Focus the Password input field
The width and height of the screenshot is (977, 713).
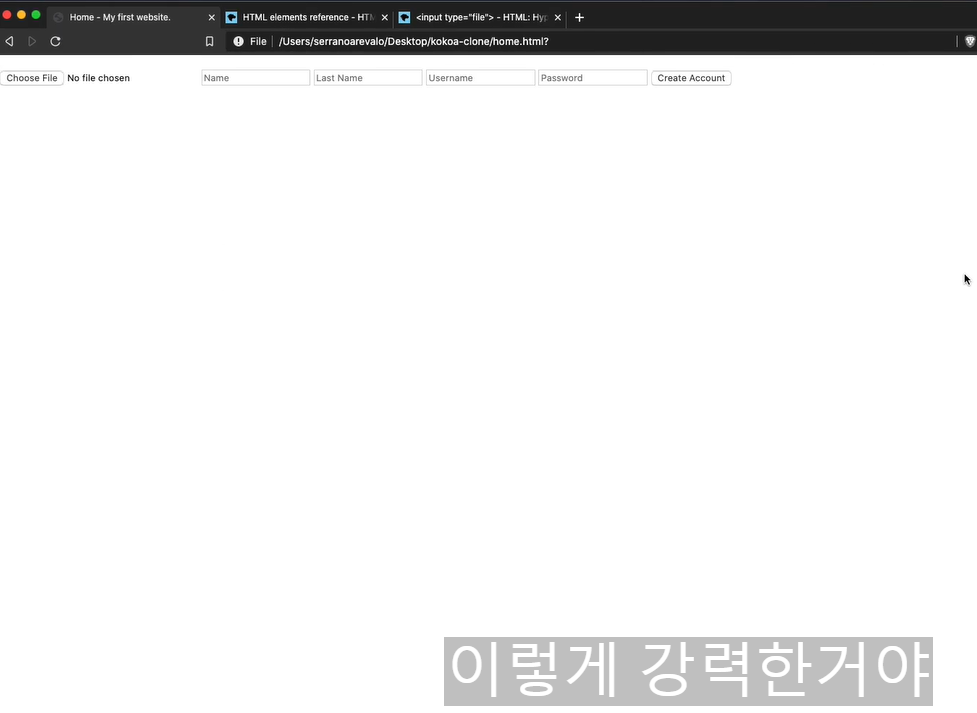[x=593, y=78]
